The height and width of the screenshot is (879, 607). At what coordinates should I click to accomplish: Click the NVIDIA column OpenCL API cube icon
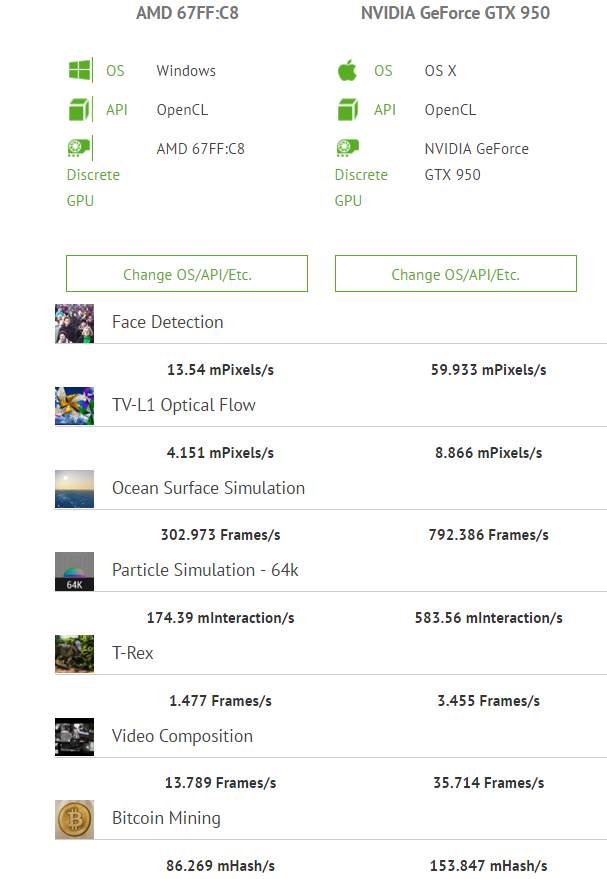347,110
